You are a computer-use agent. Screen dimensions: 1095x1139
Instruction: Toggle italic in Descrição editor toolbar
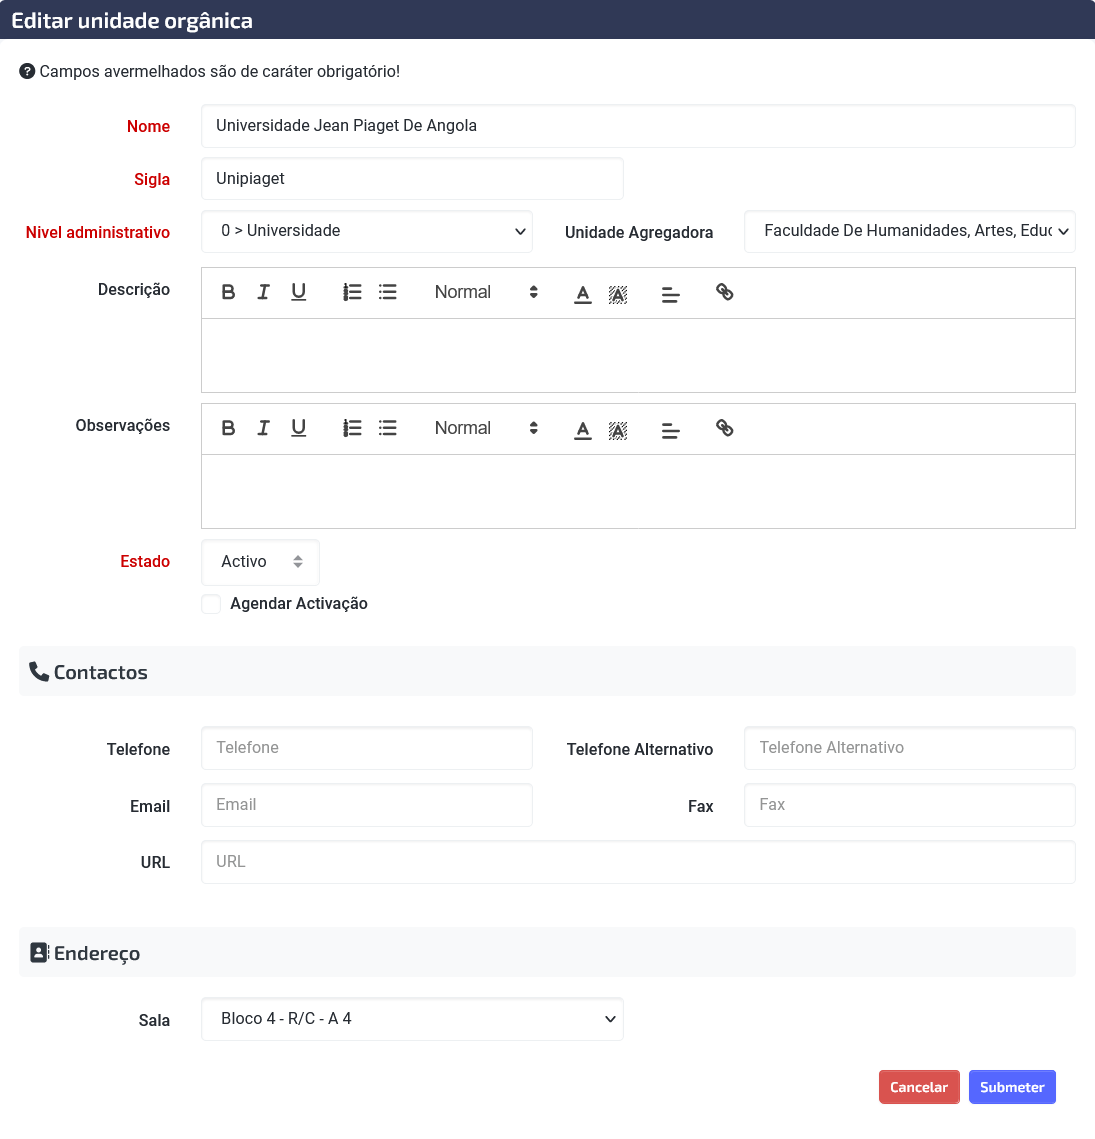click(263, 292)
